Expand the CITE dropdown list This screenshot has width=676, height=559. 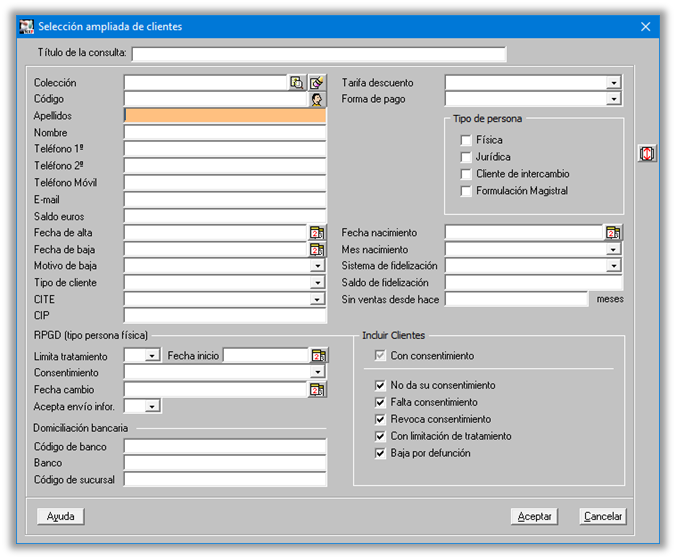[317, 300]
